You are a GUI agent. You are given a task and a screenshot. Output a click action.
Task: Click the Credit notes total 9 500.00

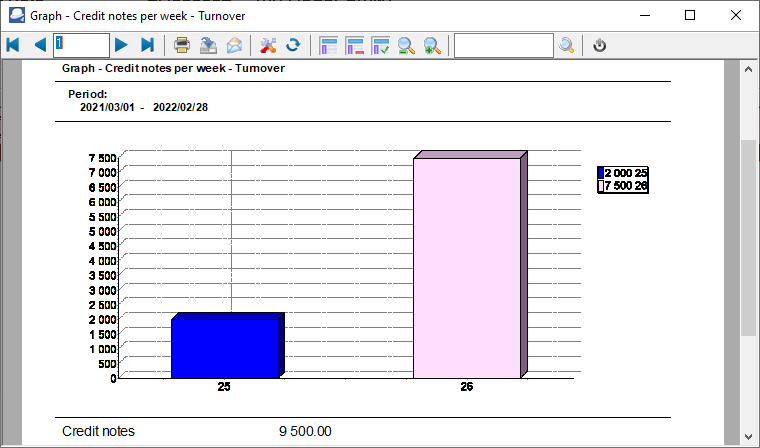(x=305, y=432)
